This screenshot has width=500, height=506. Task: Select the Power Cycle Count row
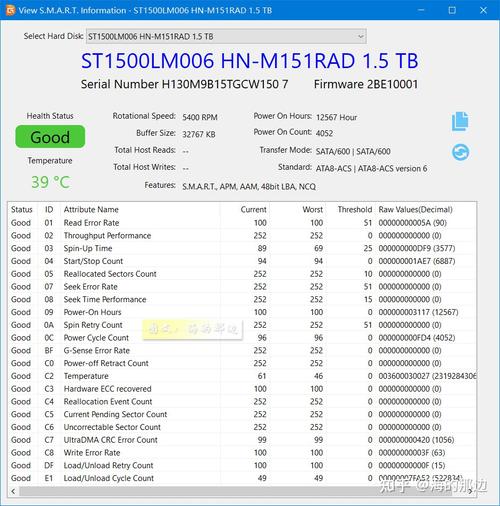[x=242, y=338]
